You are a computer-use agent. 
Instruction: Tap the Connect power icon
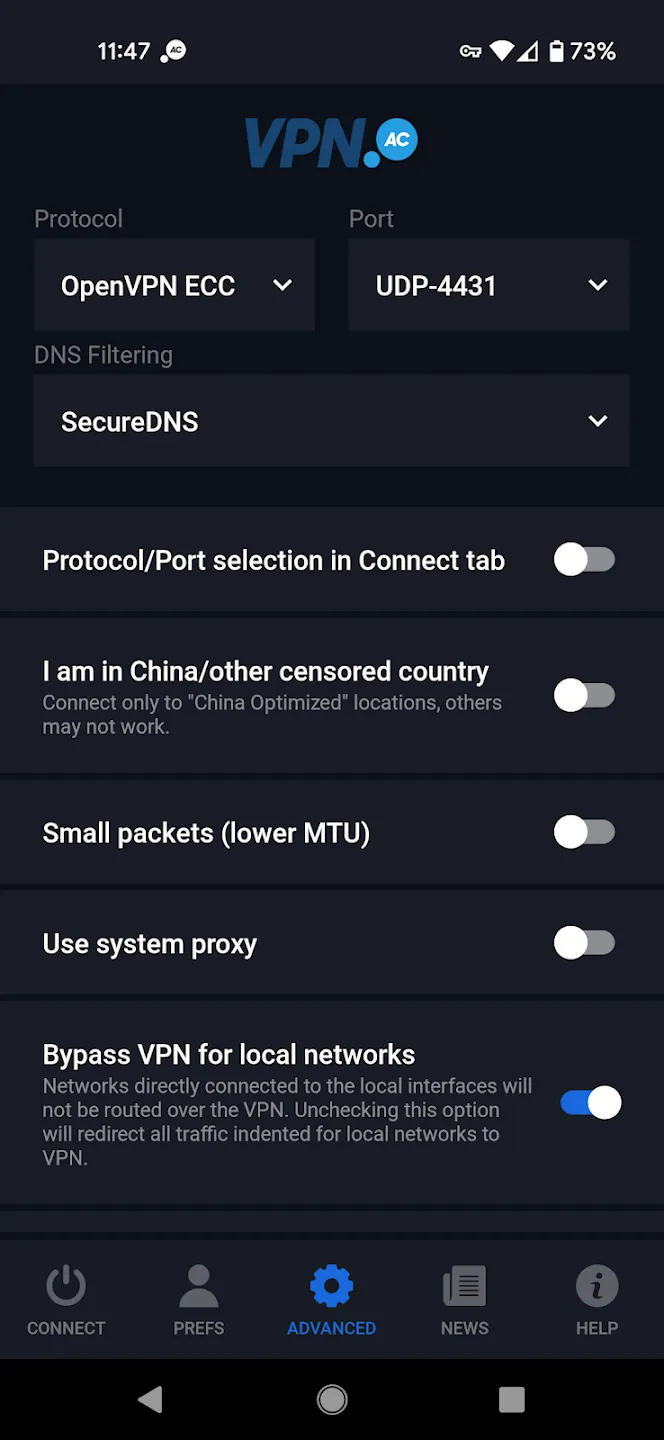tap(66, 1286)
